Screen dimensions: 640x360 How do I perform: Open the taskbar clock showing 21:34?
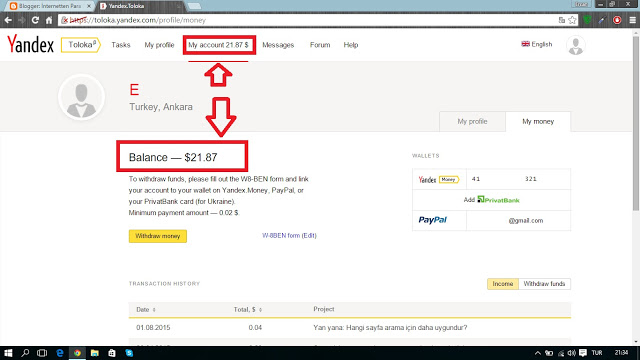(x=621, y=353)
